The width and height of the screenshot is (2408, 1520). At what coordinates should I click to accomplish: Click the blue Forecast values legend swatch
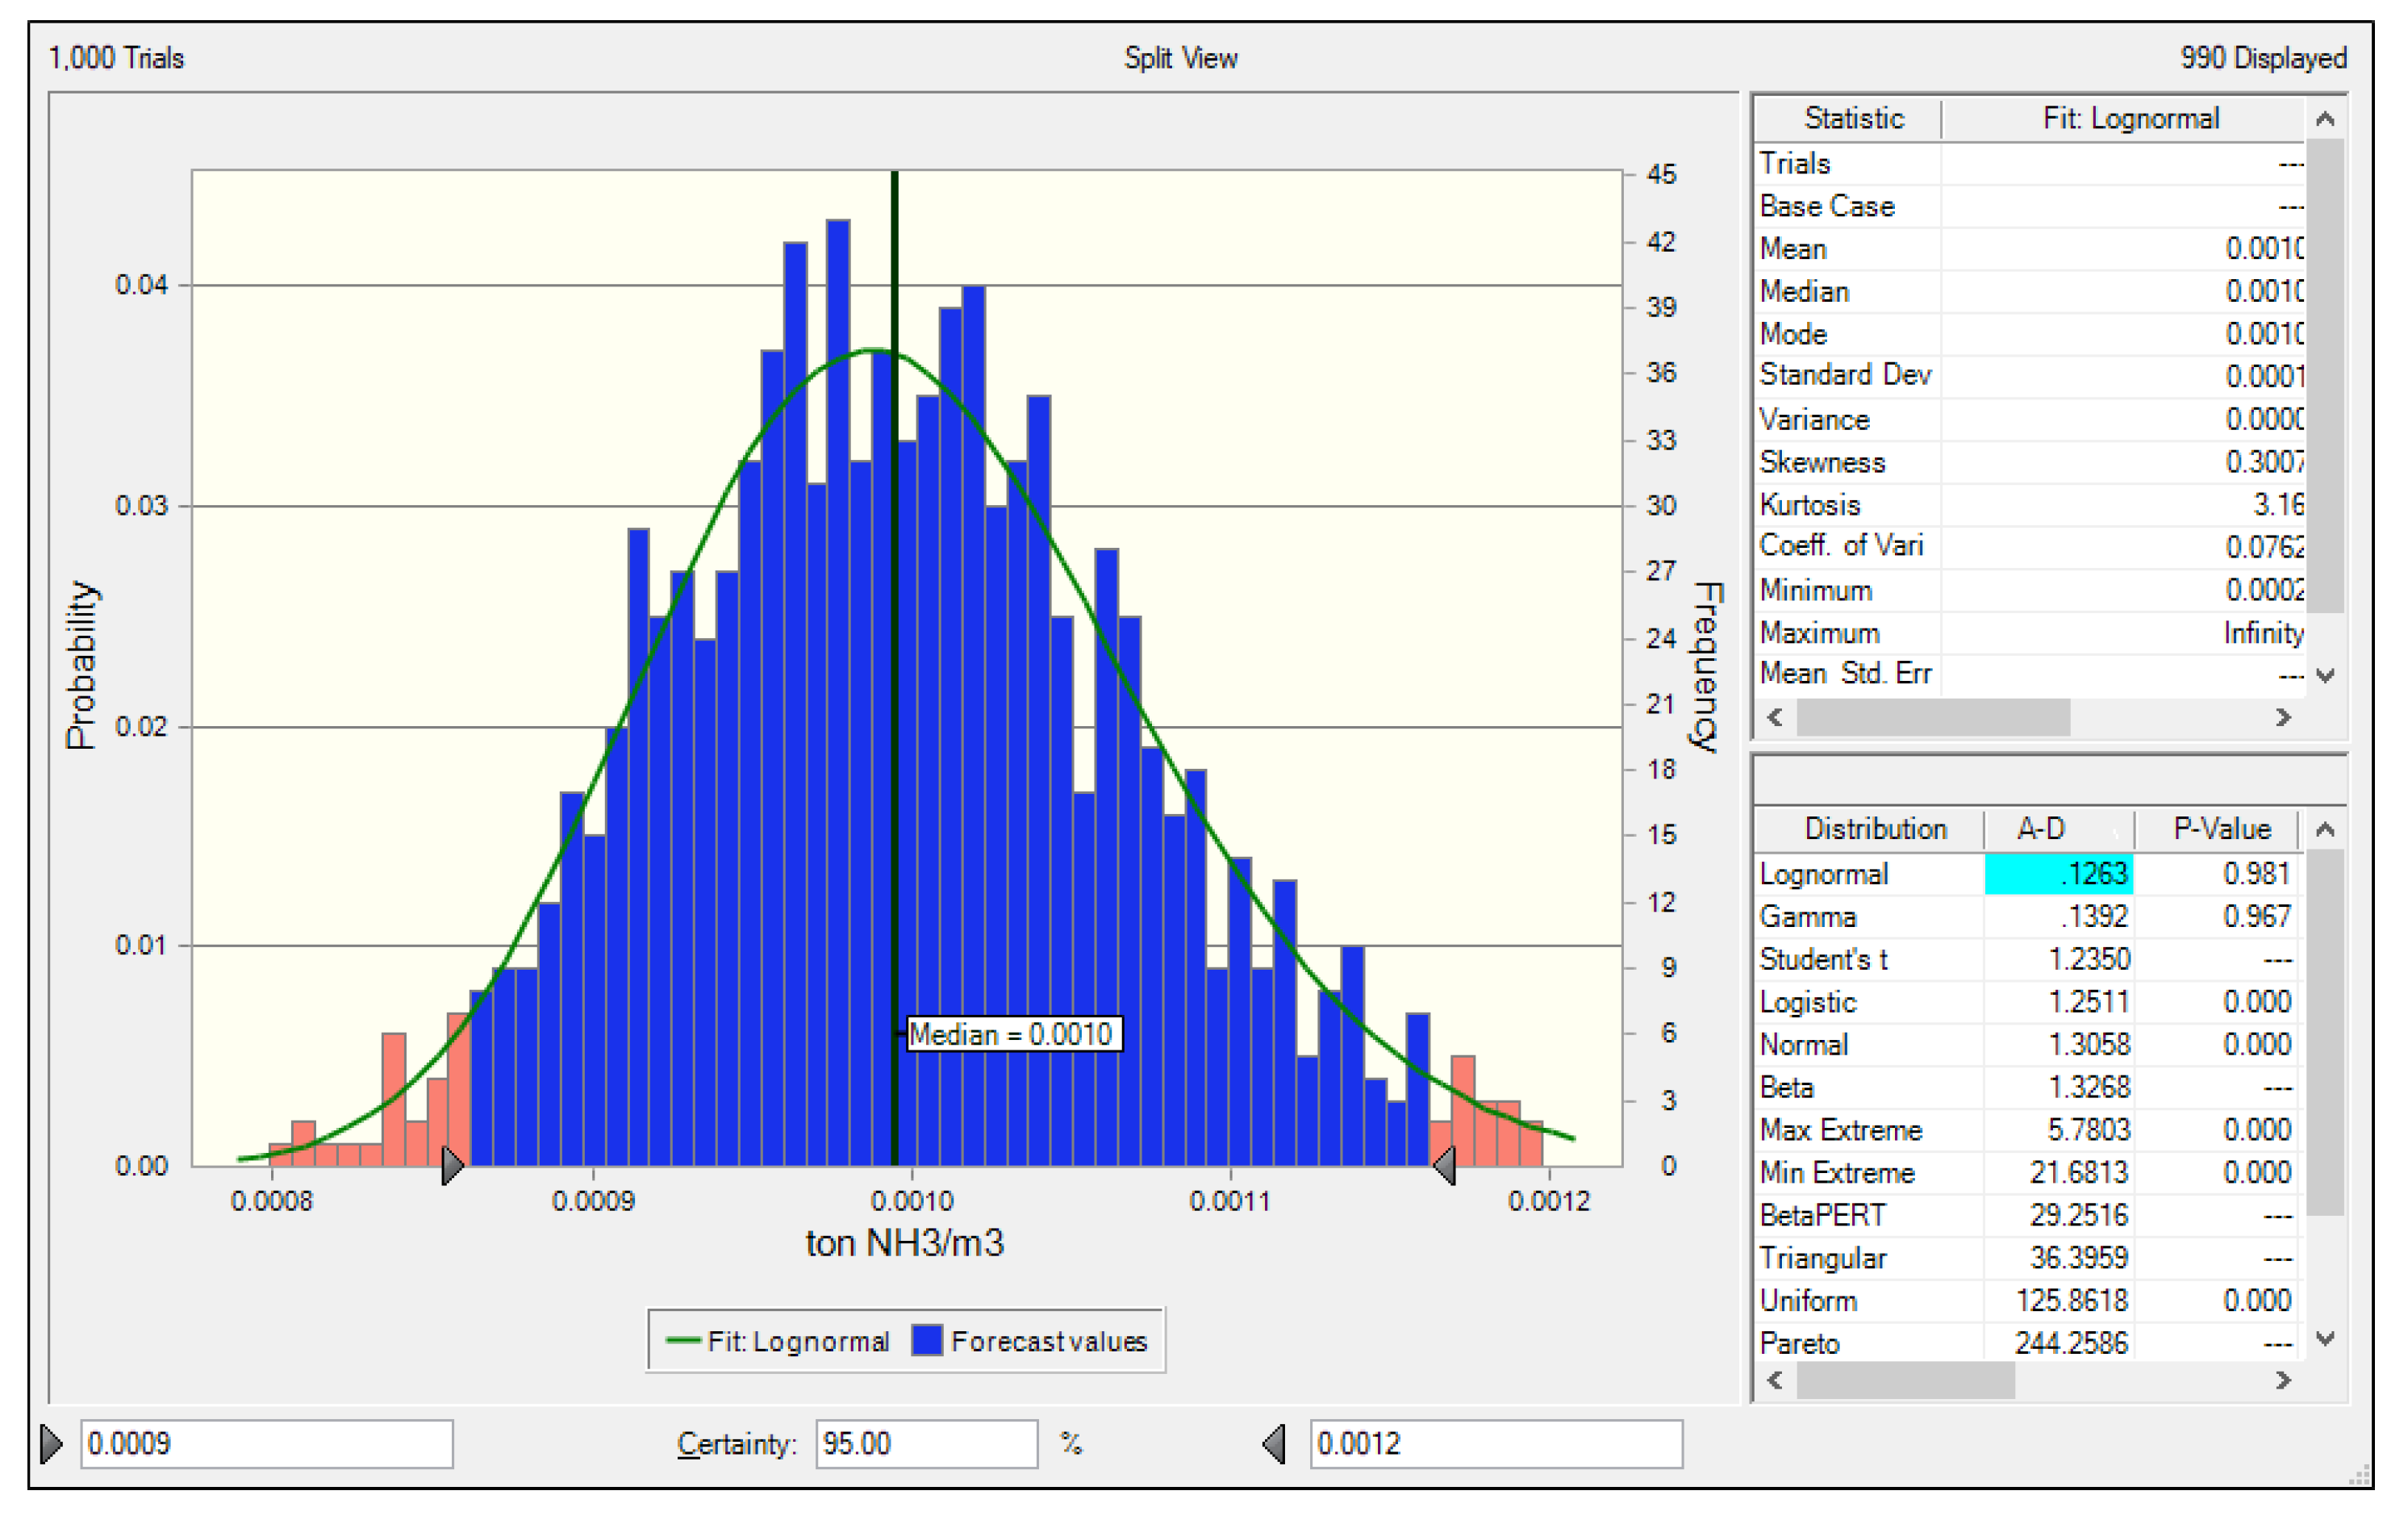tap(927, 1341)
